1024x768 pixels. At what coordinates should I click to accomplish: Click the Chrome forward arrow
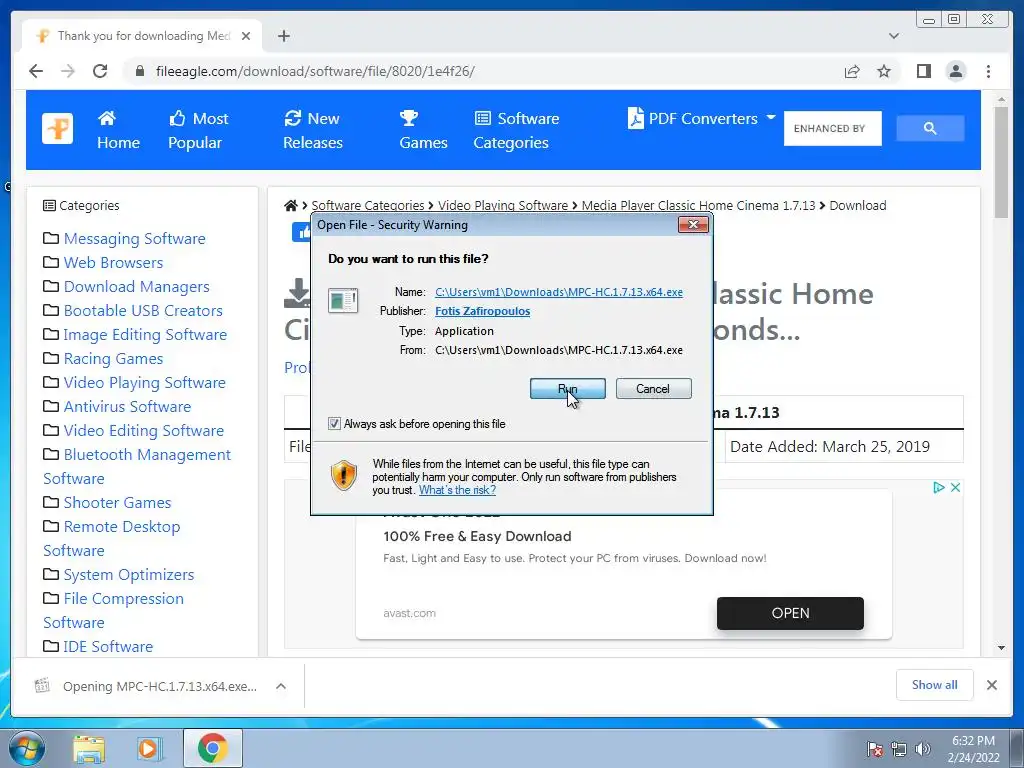[x=68, y=71]
